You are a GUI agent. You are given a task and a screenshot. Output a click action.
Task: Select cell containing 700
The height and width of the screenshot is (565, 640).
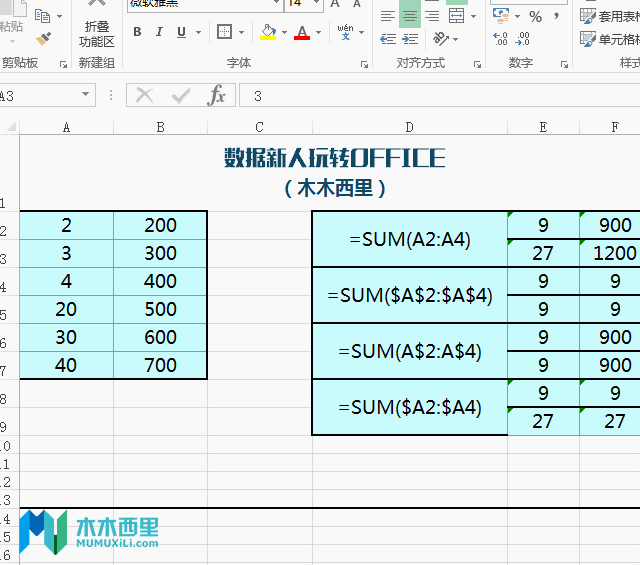click(x=160, y=365)
